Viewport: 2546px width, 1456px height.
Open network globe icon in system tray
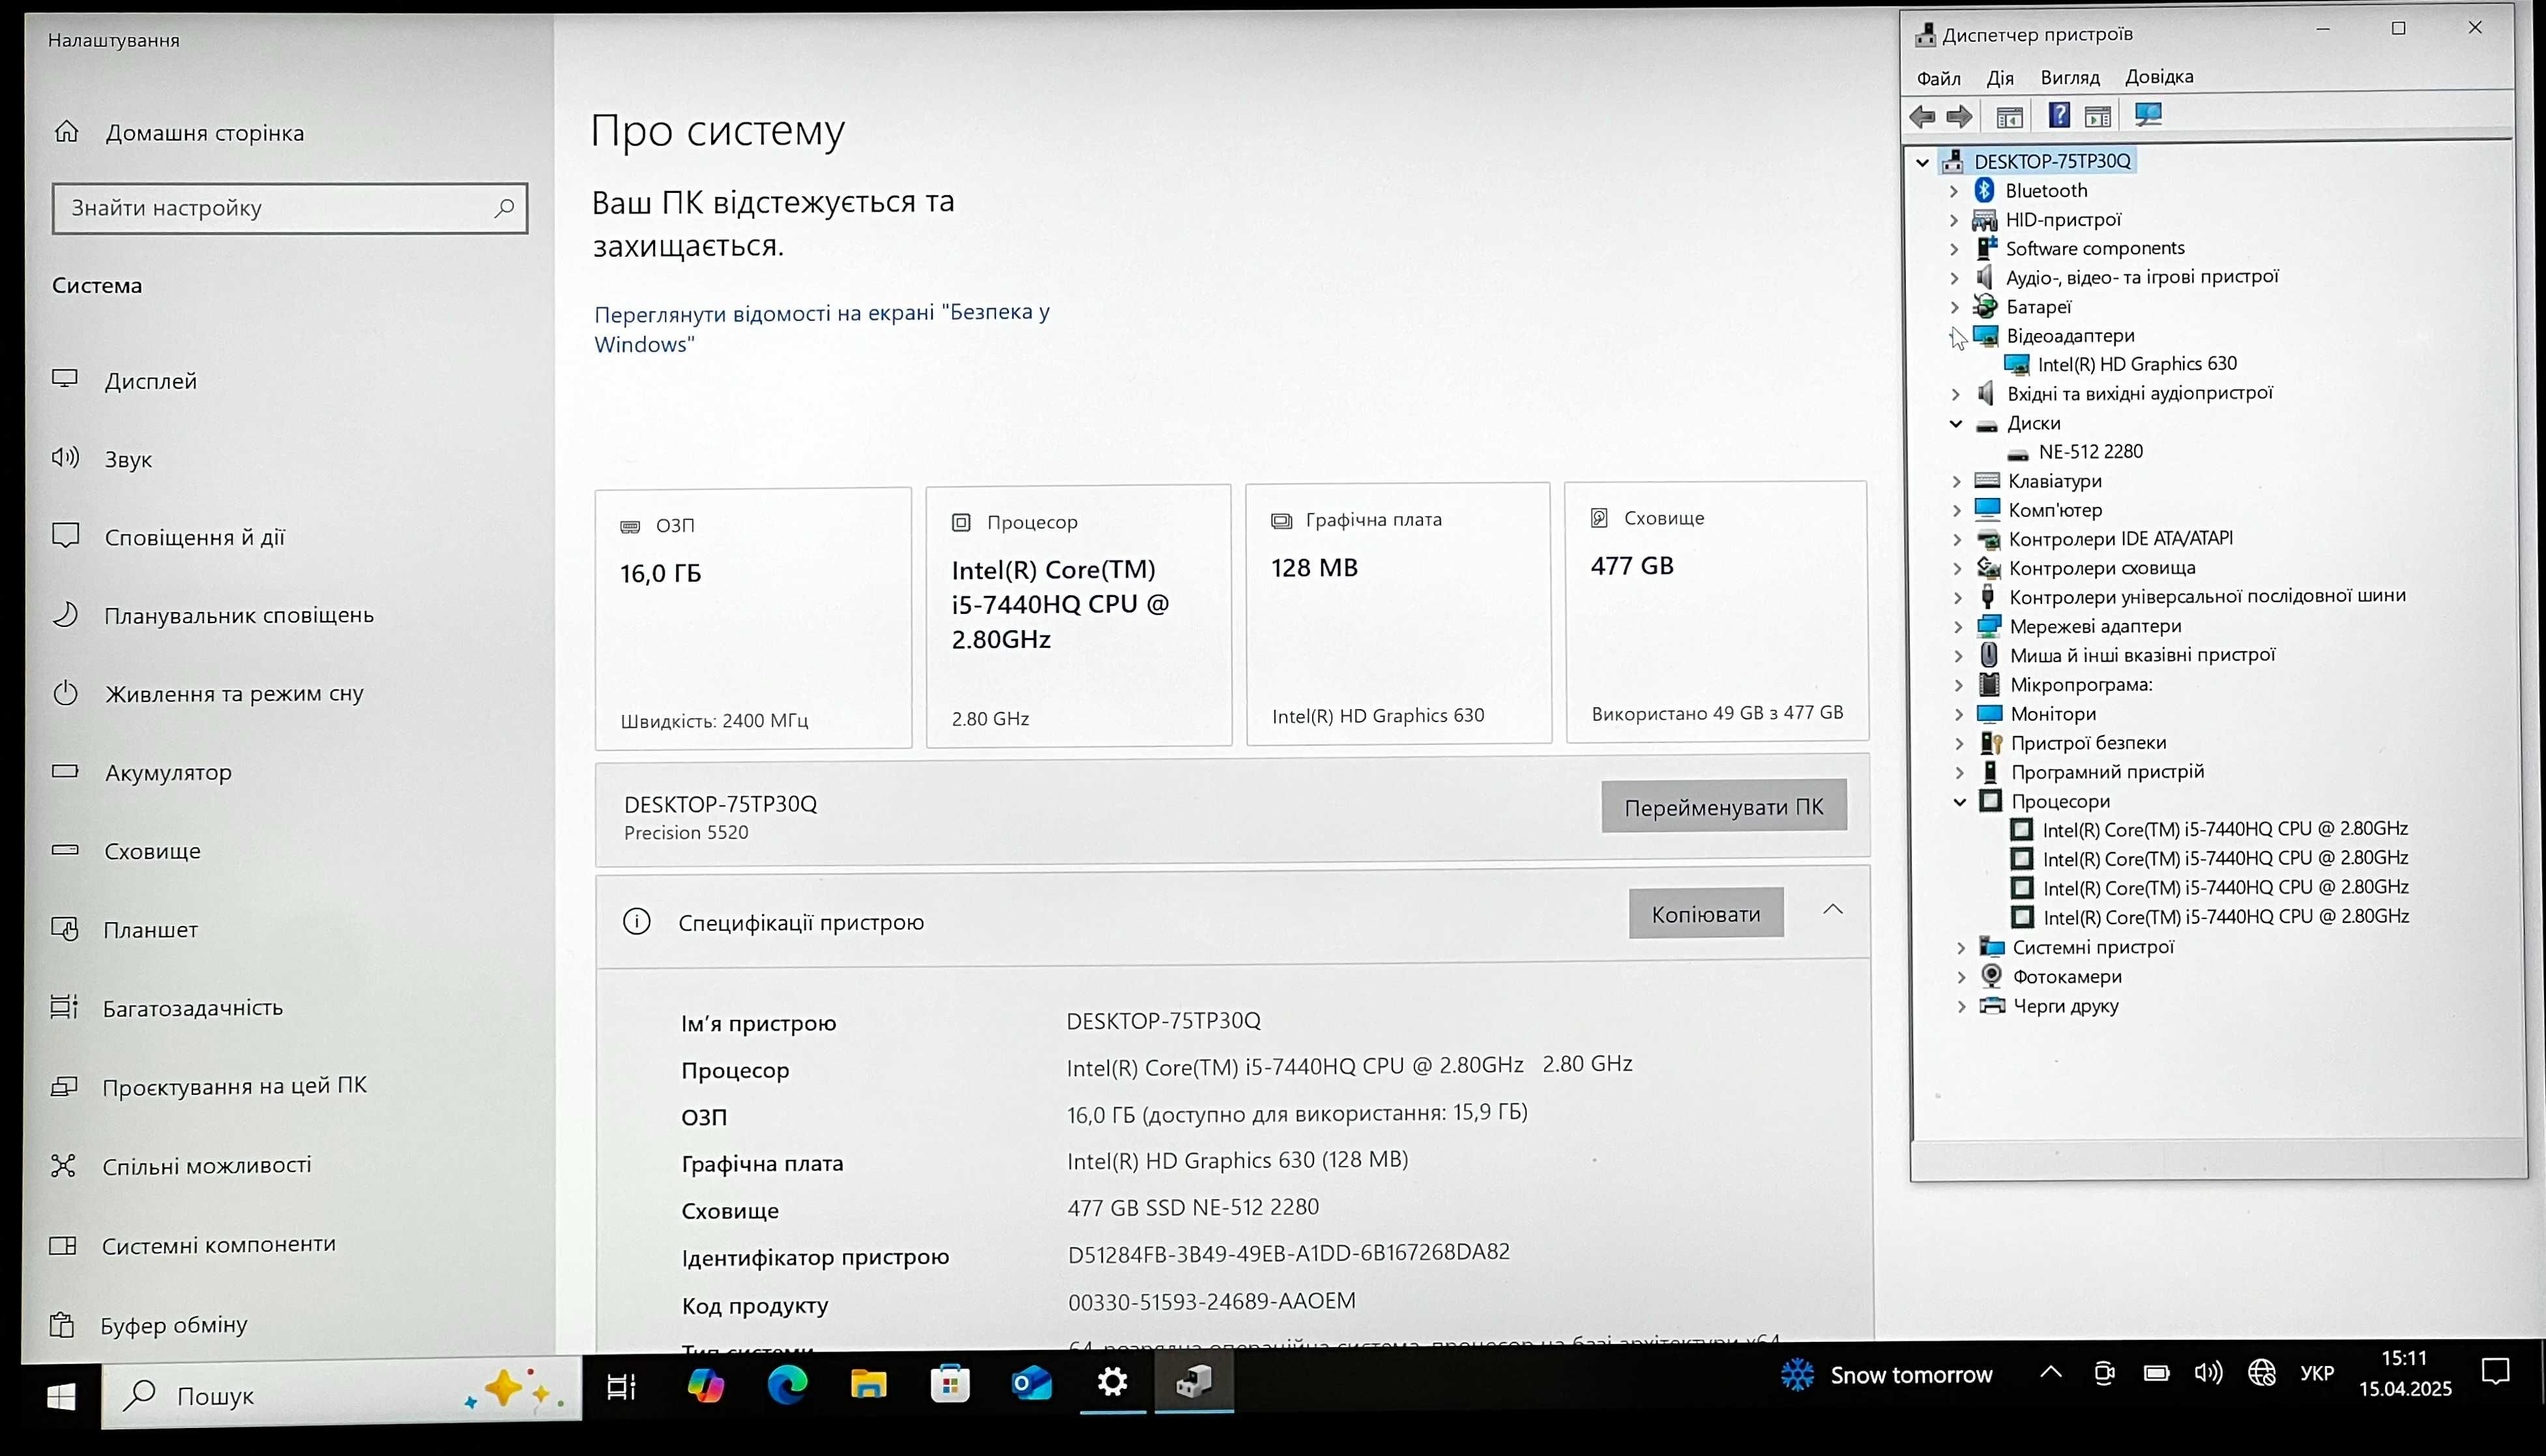coord(2262,1373)
